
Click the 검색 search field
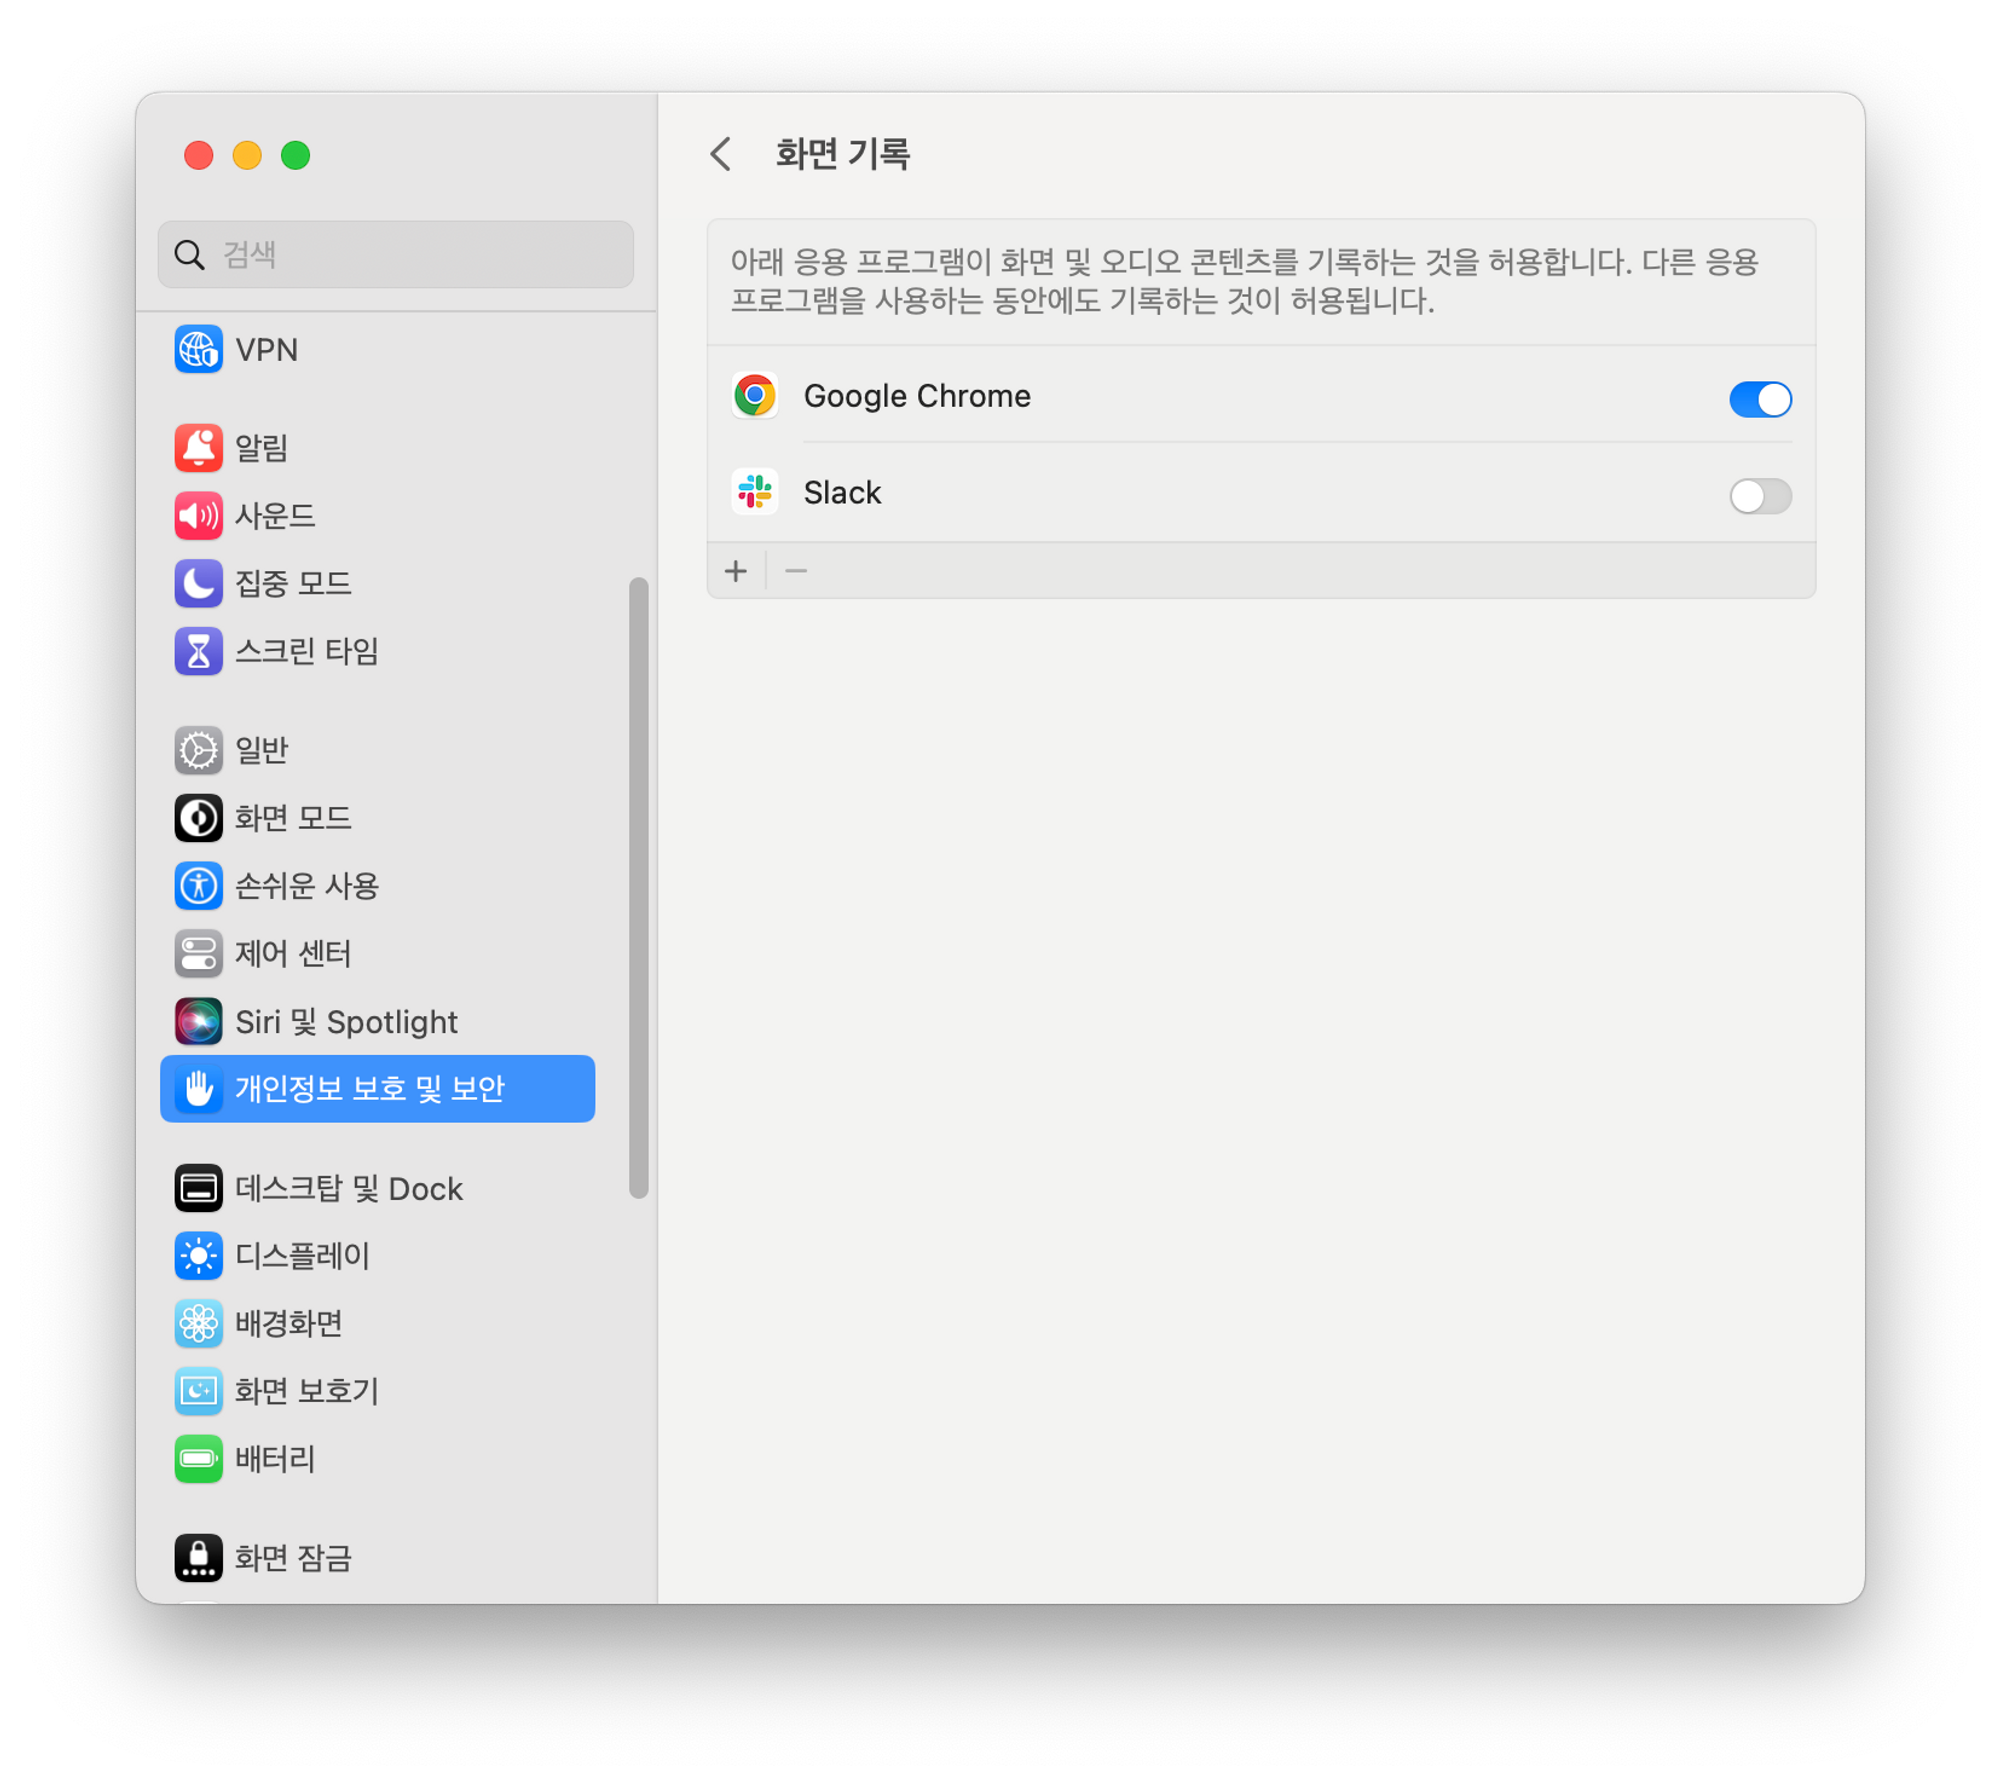tap(396, 254)
